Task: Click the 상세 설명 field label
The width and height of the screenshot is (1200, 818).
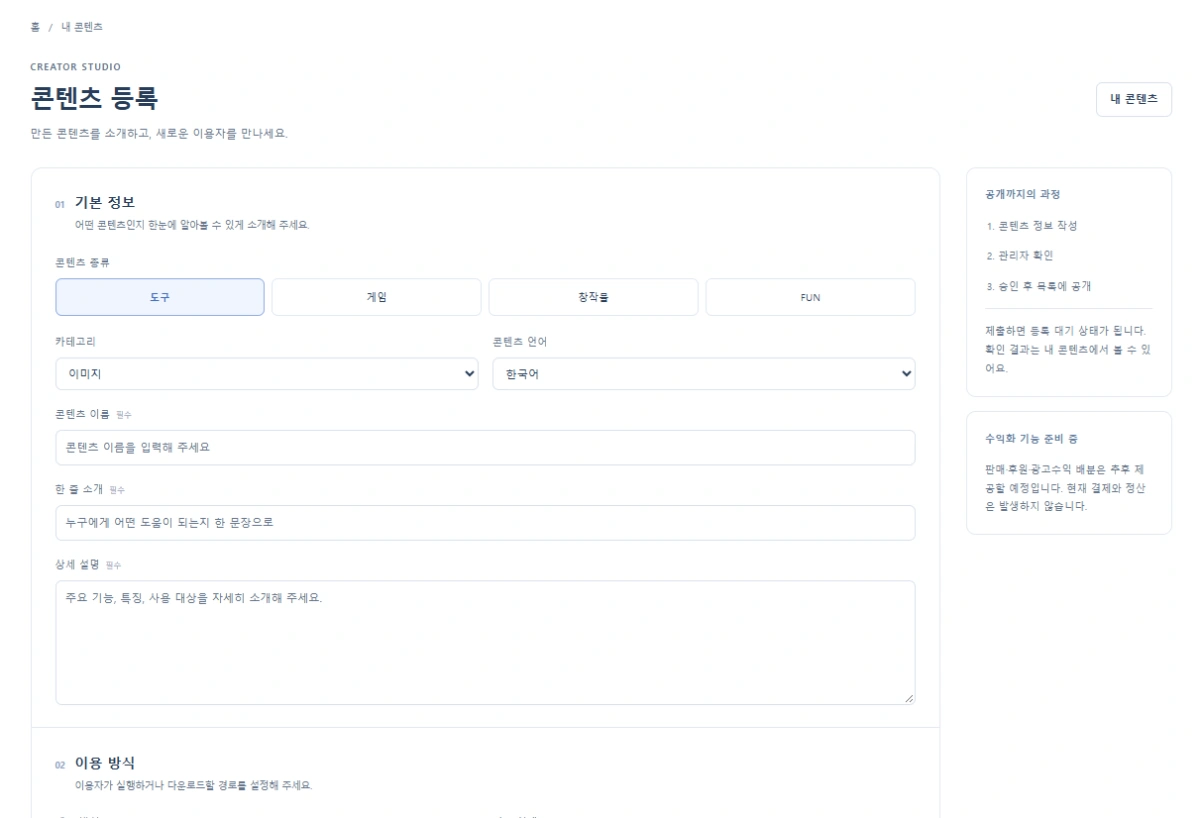Action: [x=77, y=564]
